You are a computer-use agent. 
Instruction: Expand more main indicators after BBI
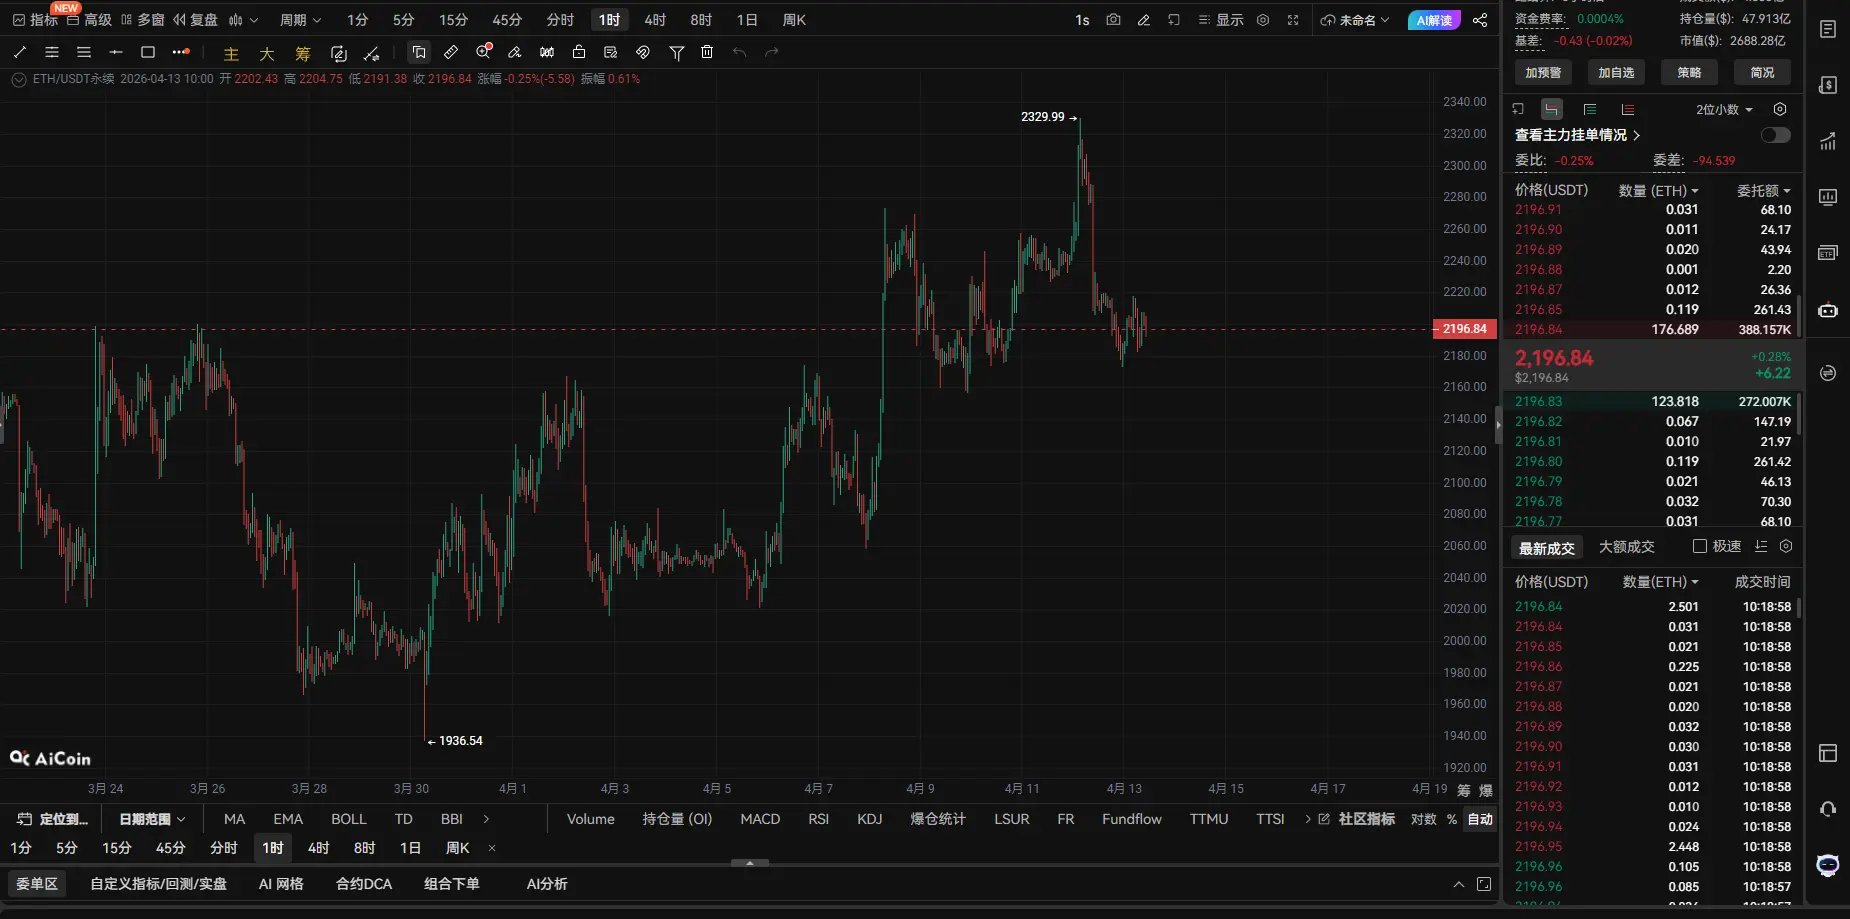[x=486, y=819]
